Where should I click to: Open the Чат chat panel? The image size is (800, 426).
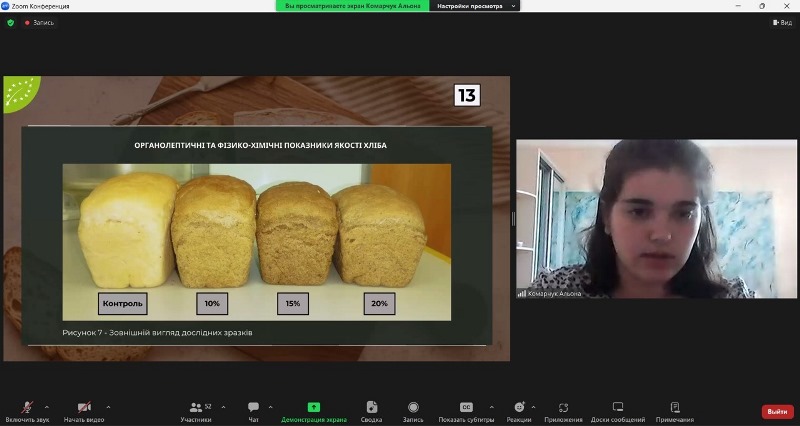253,408
